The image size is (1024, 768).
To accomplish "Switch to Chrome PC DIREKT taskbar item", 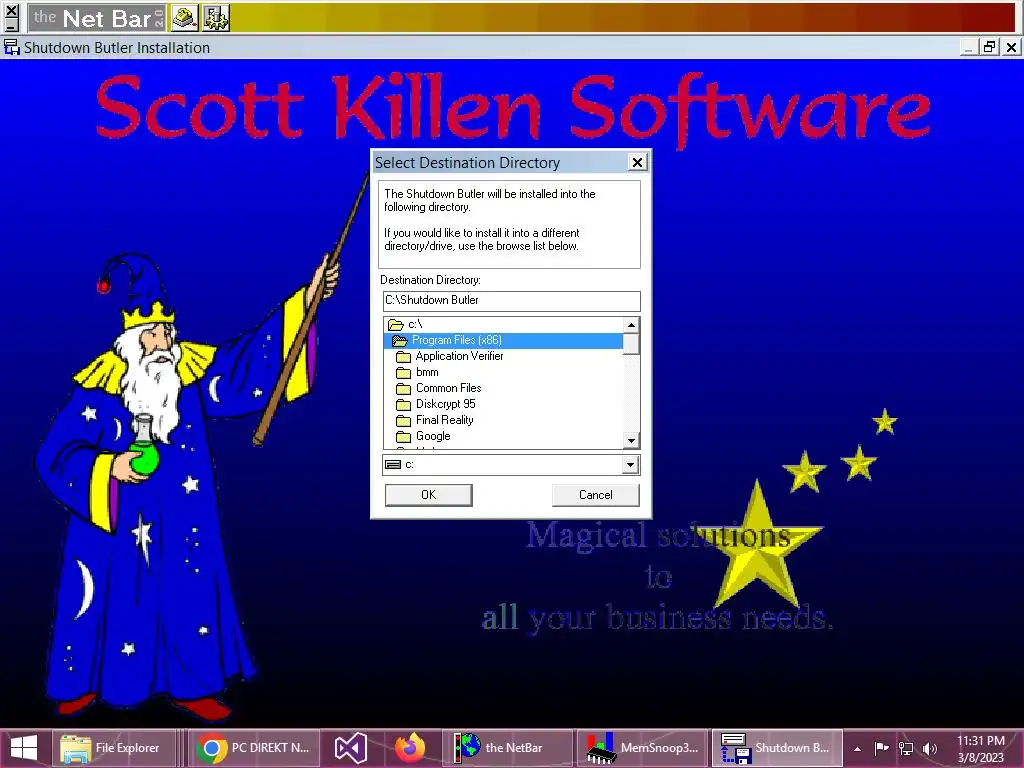I will tap(253, 748).
